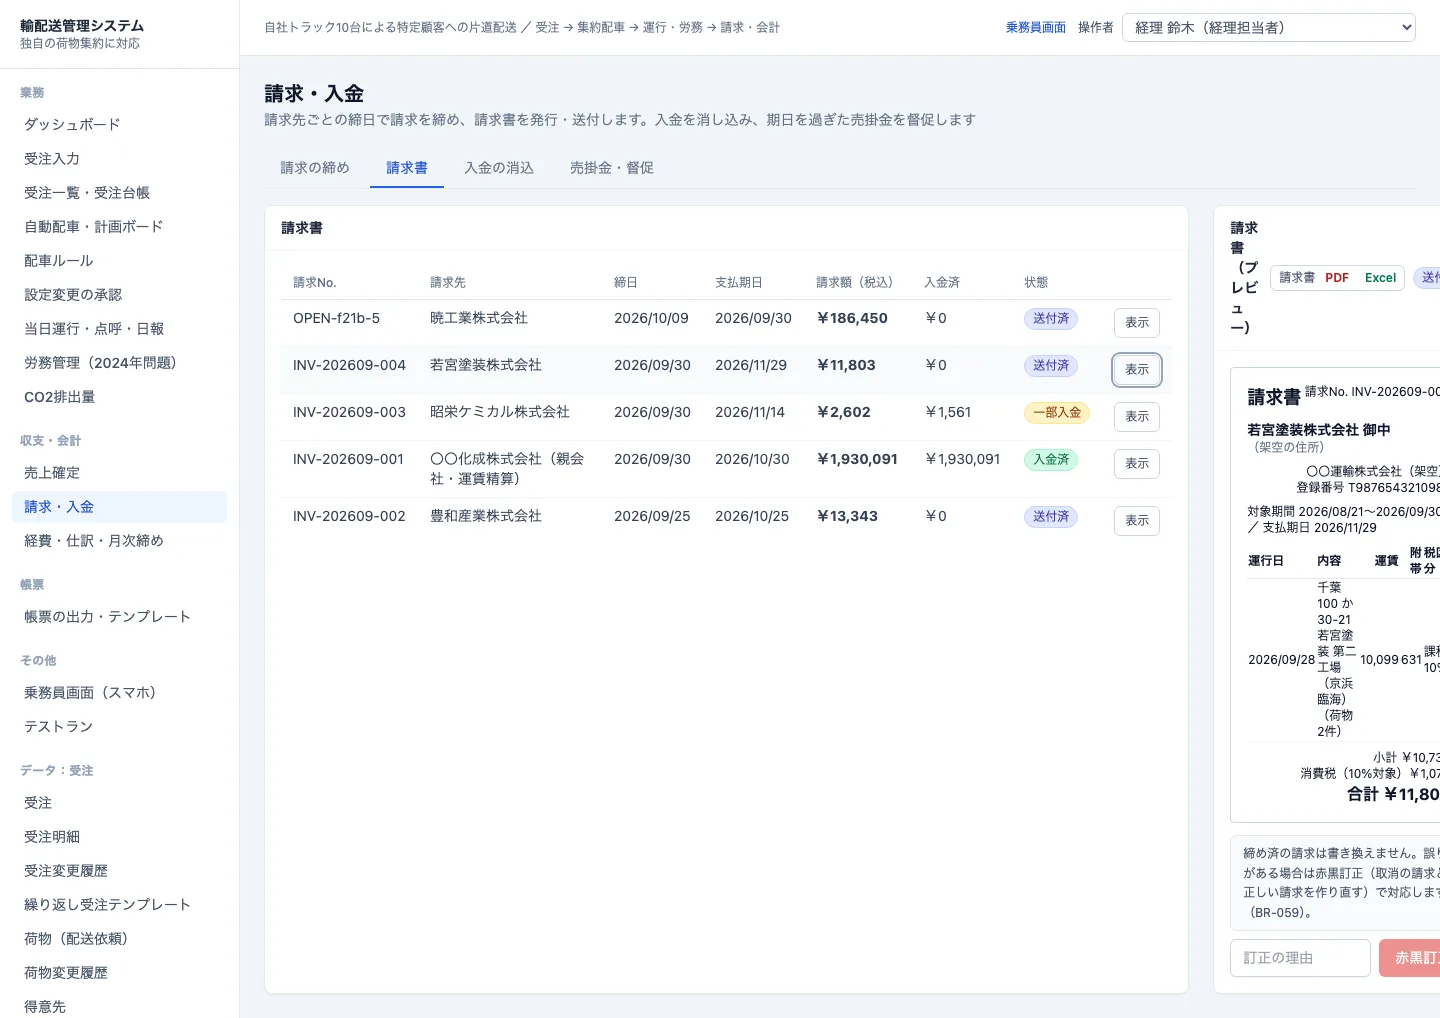
Task: Switch to the 入金の消込 tab
Action: 499,168
